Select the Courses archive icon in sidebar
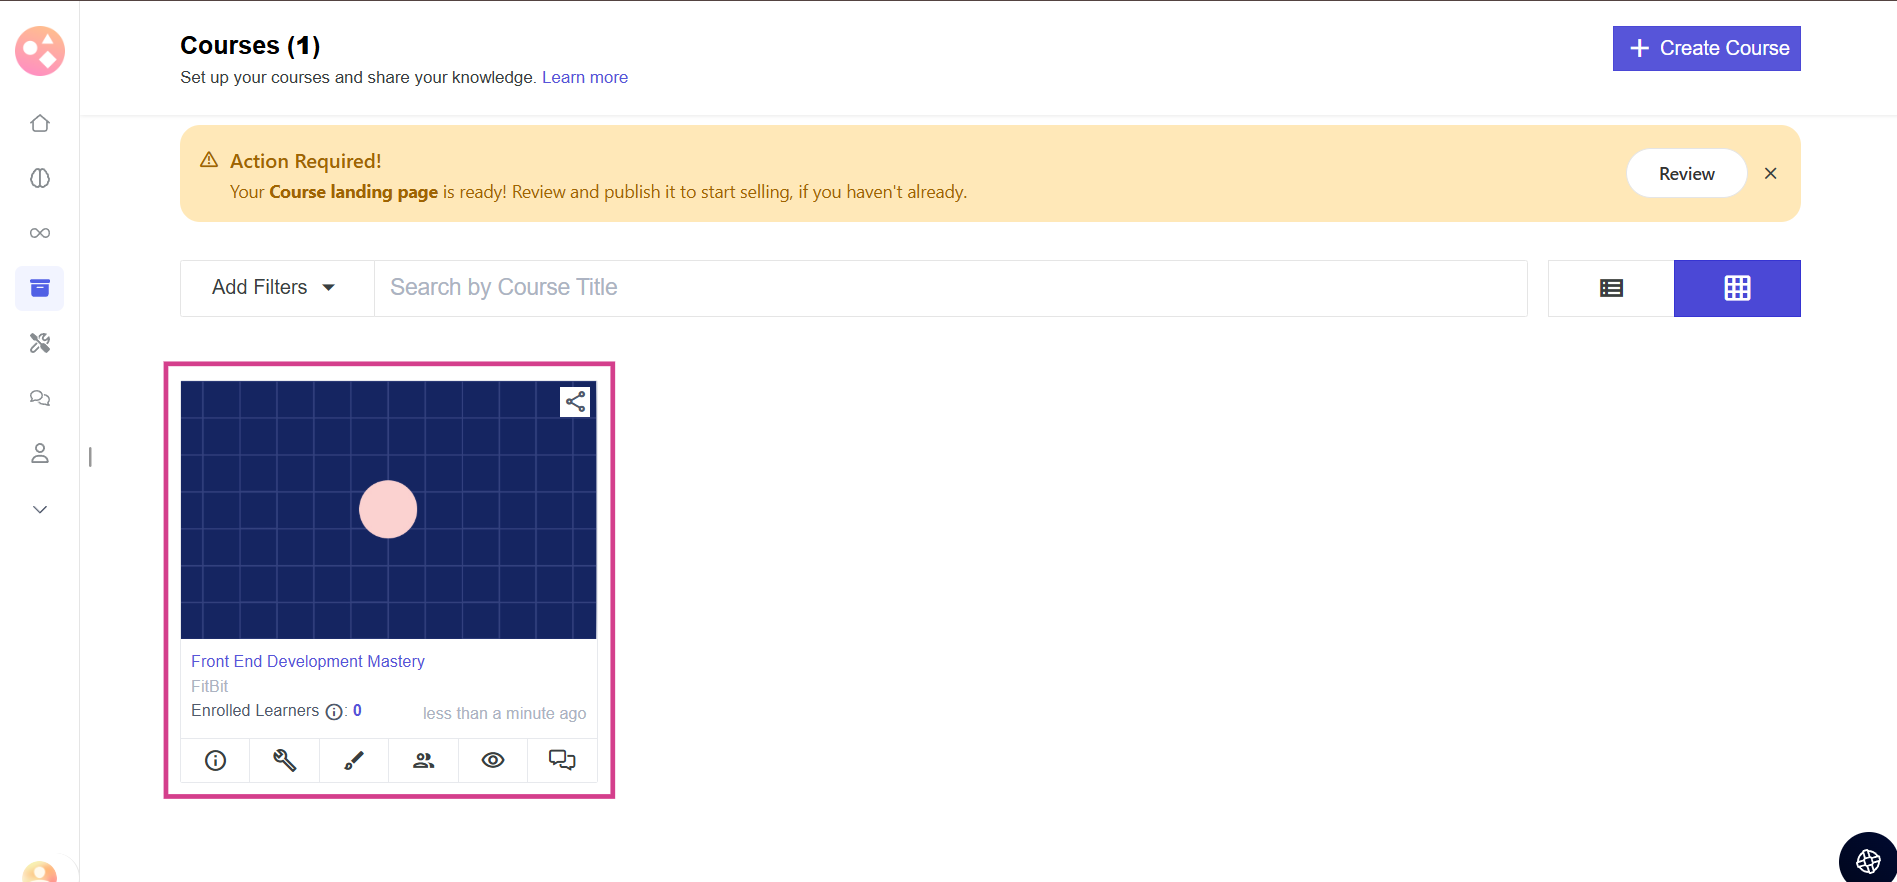 click(x=40, y=288)
